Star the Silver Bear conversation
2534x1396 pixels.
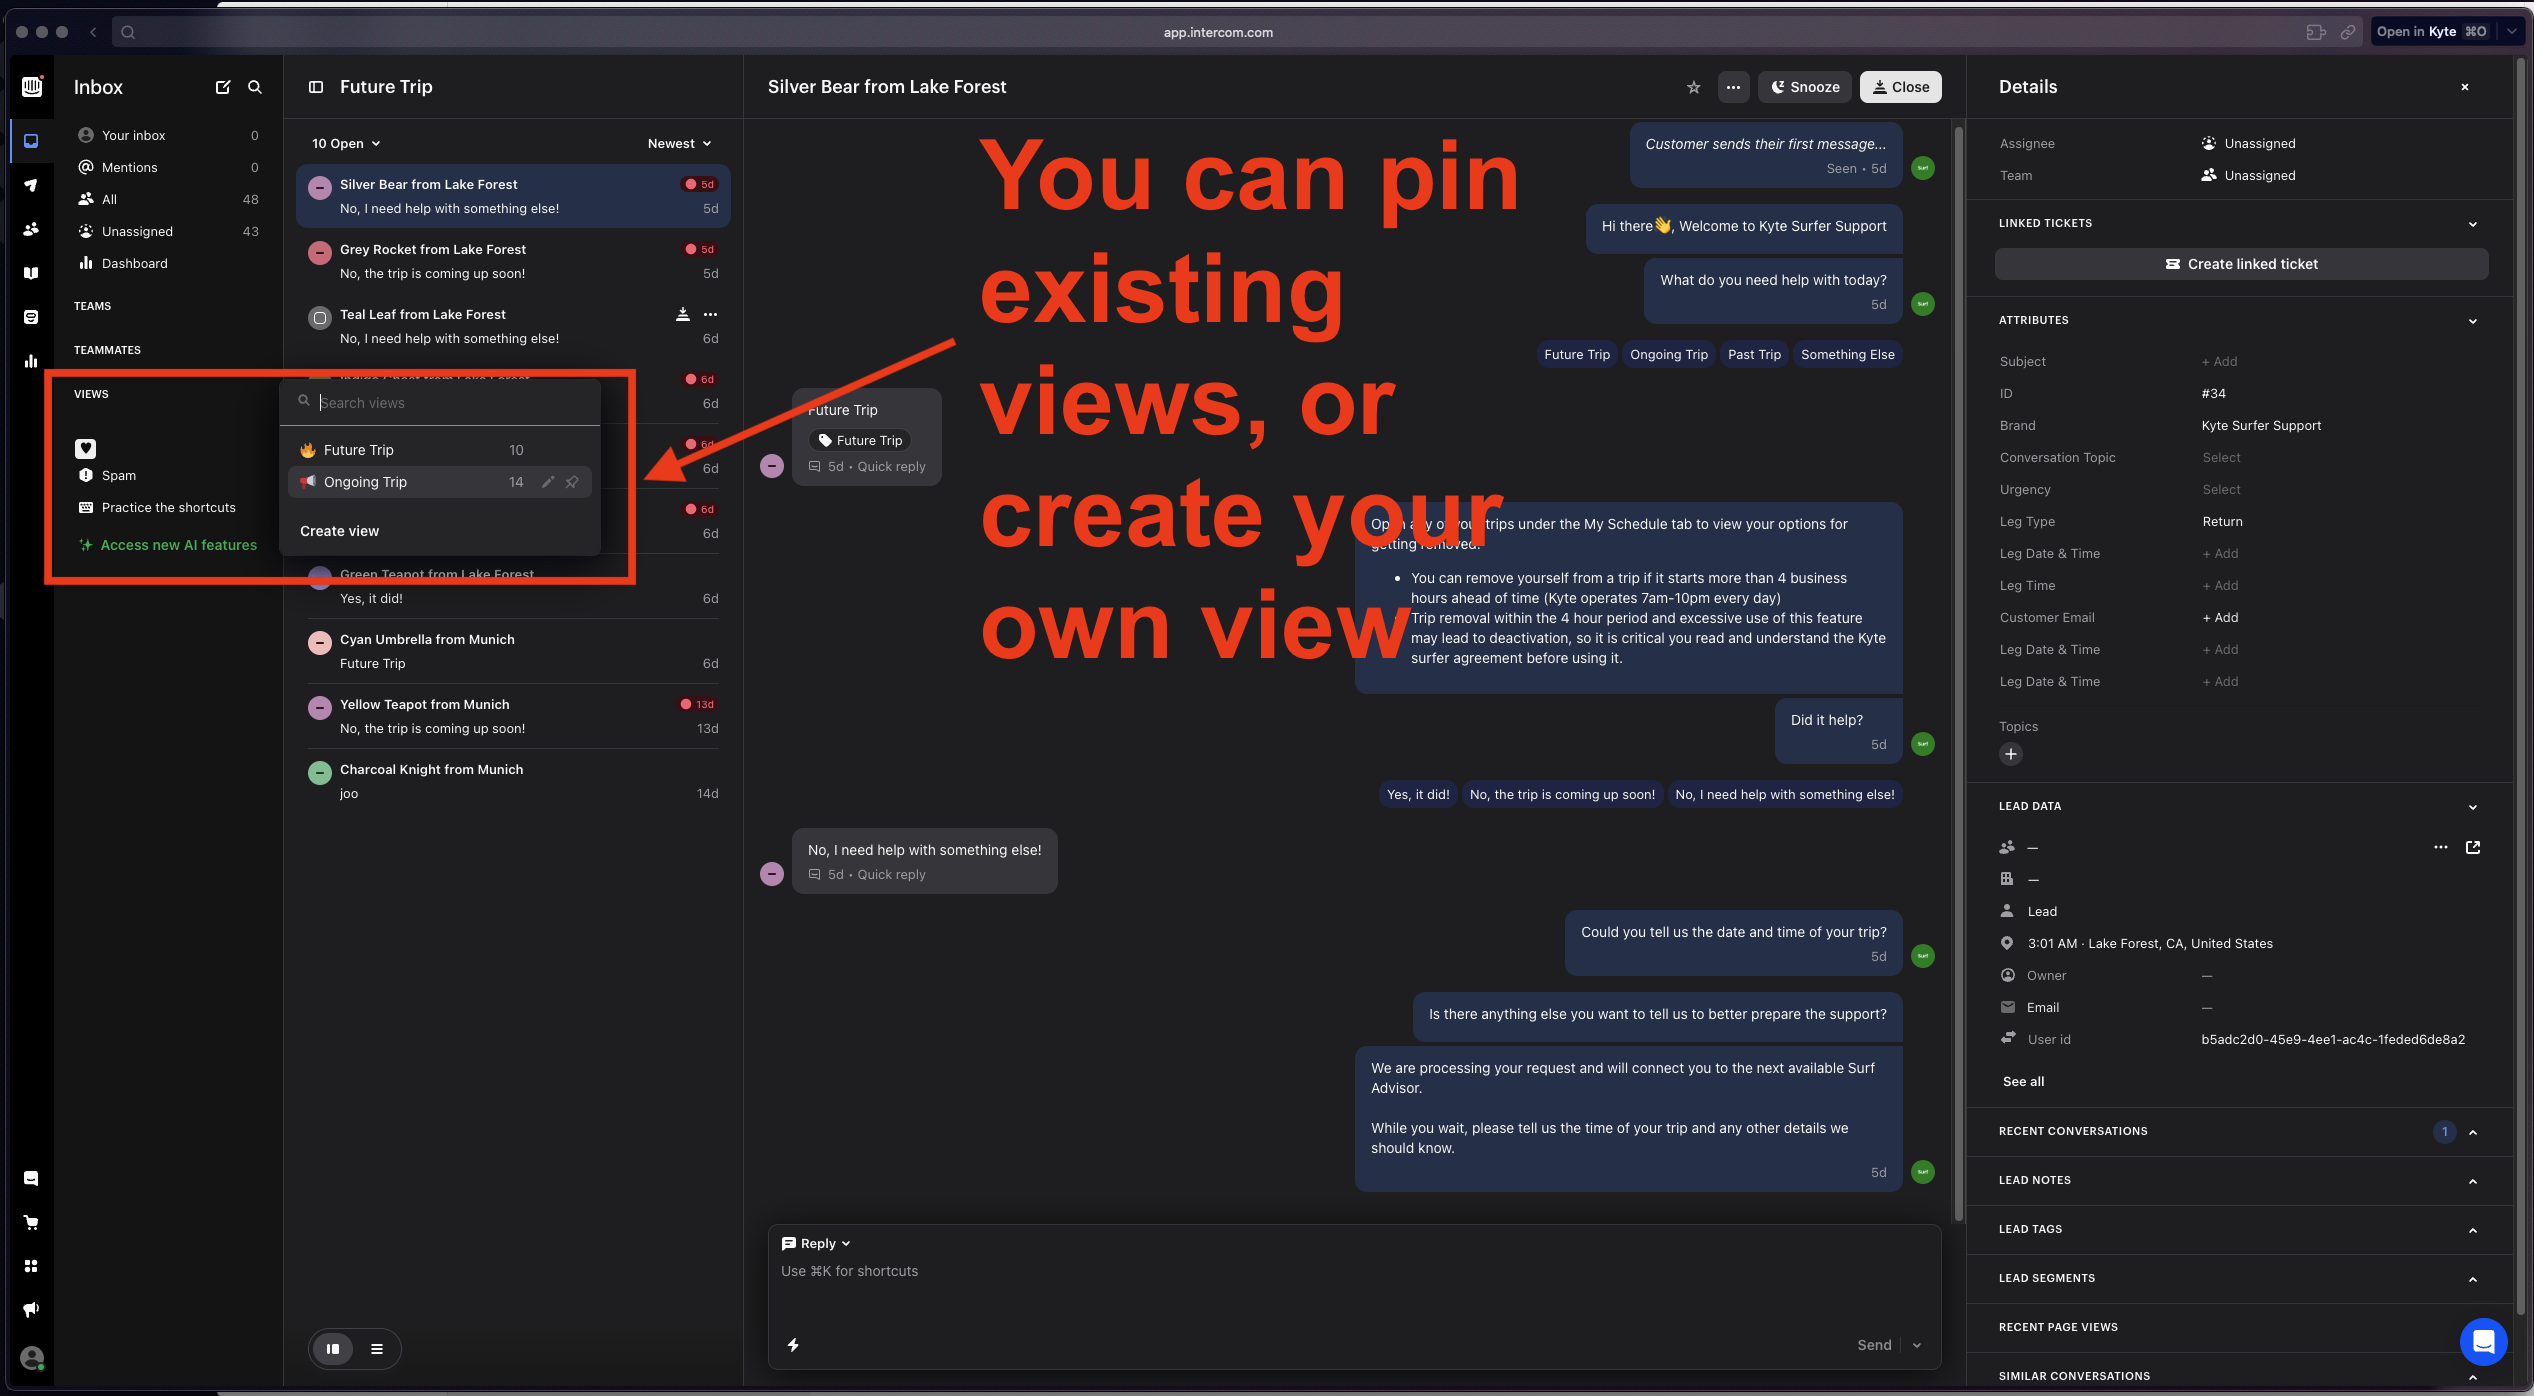1693,87
